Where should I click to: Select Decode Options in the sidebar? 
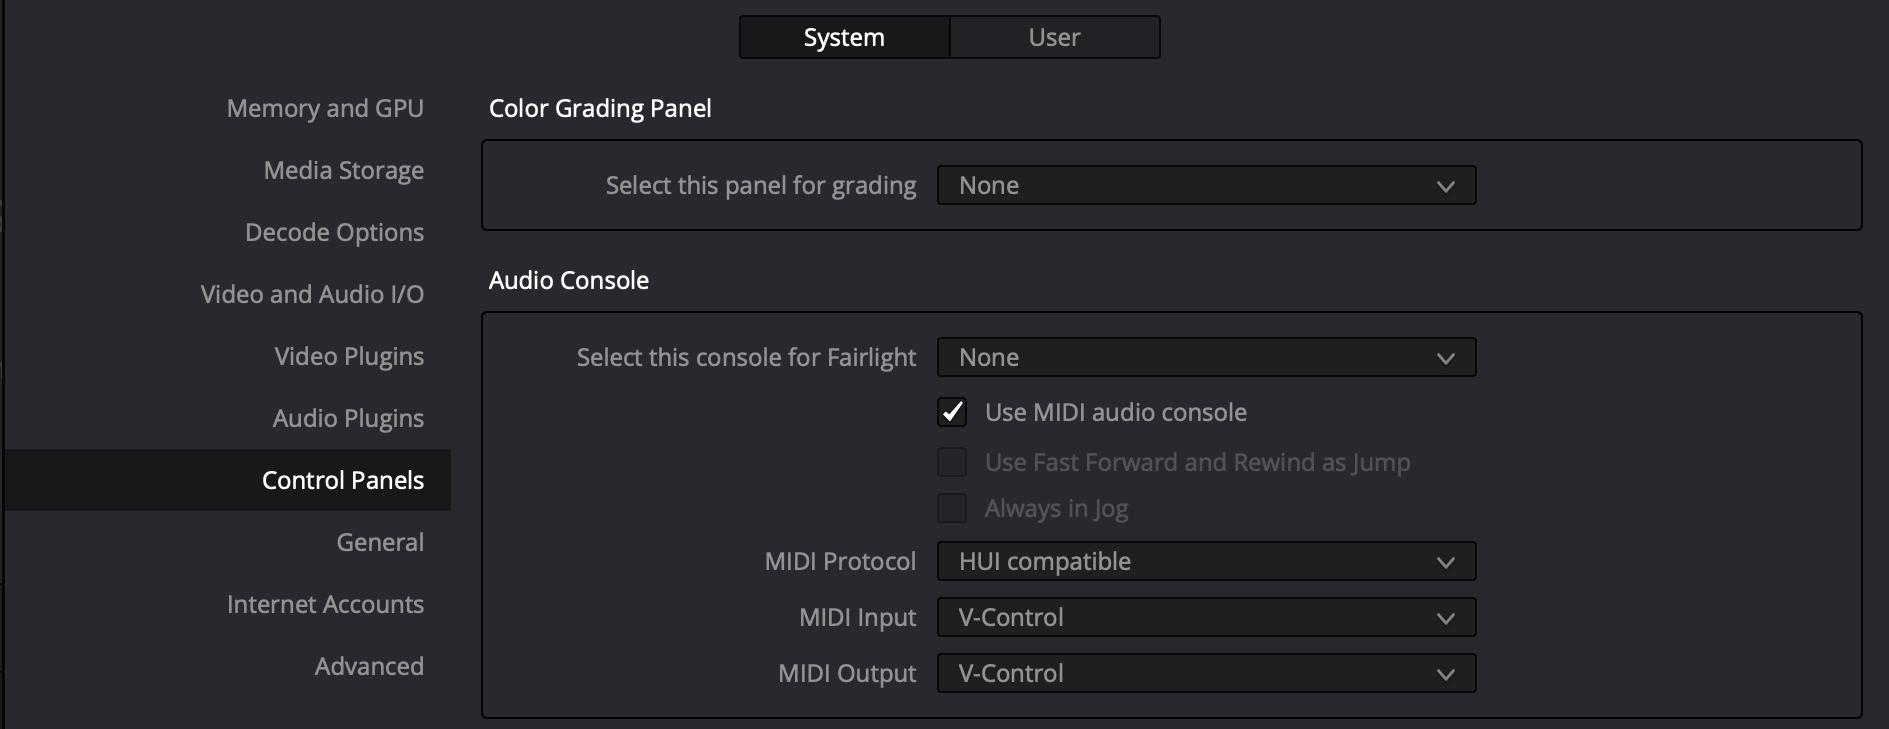point(334,232)
